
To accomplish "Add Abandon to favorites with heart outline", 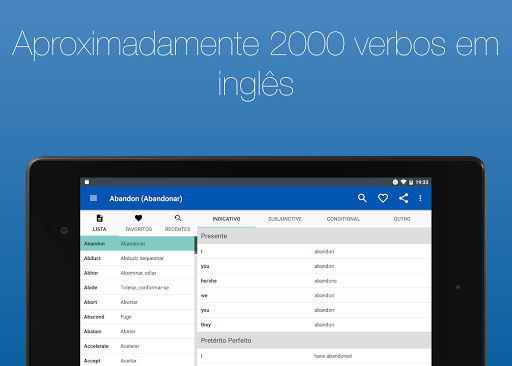I will (x=383, y=198).
